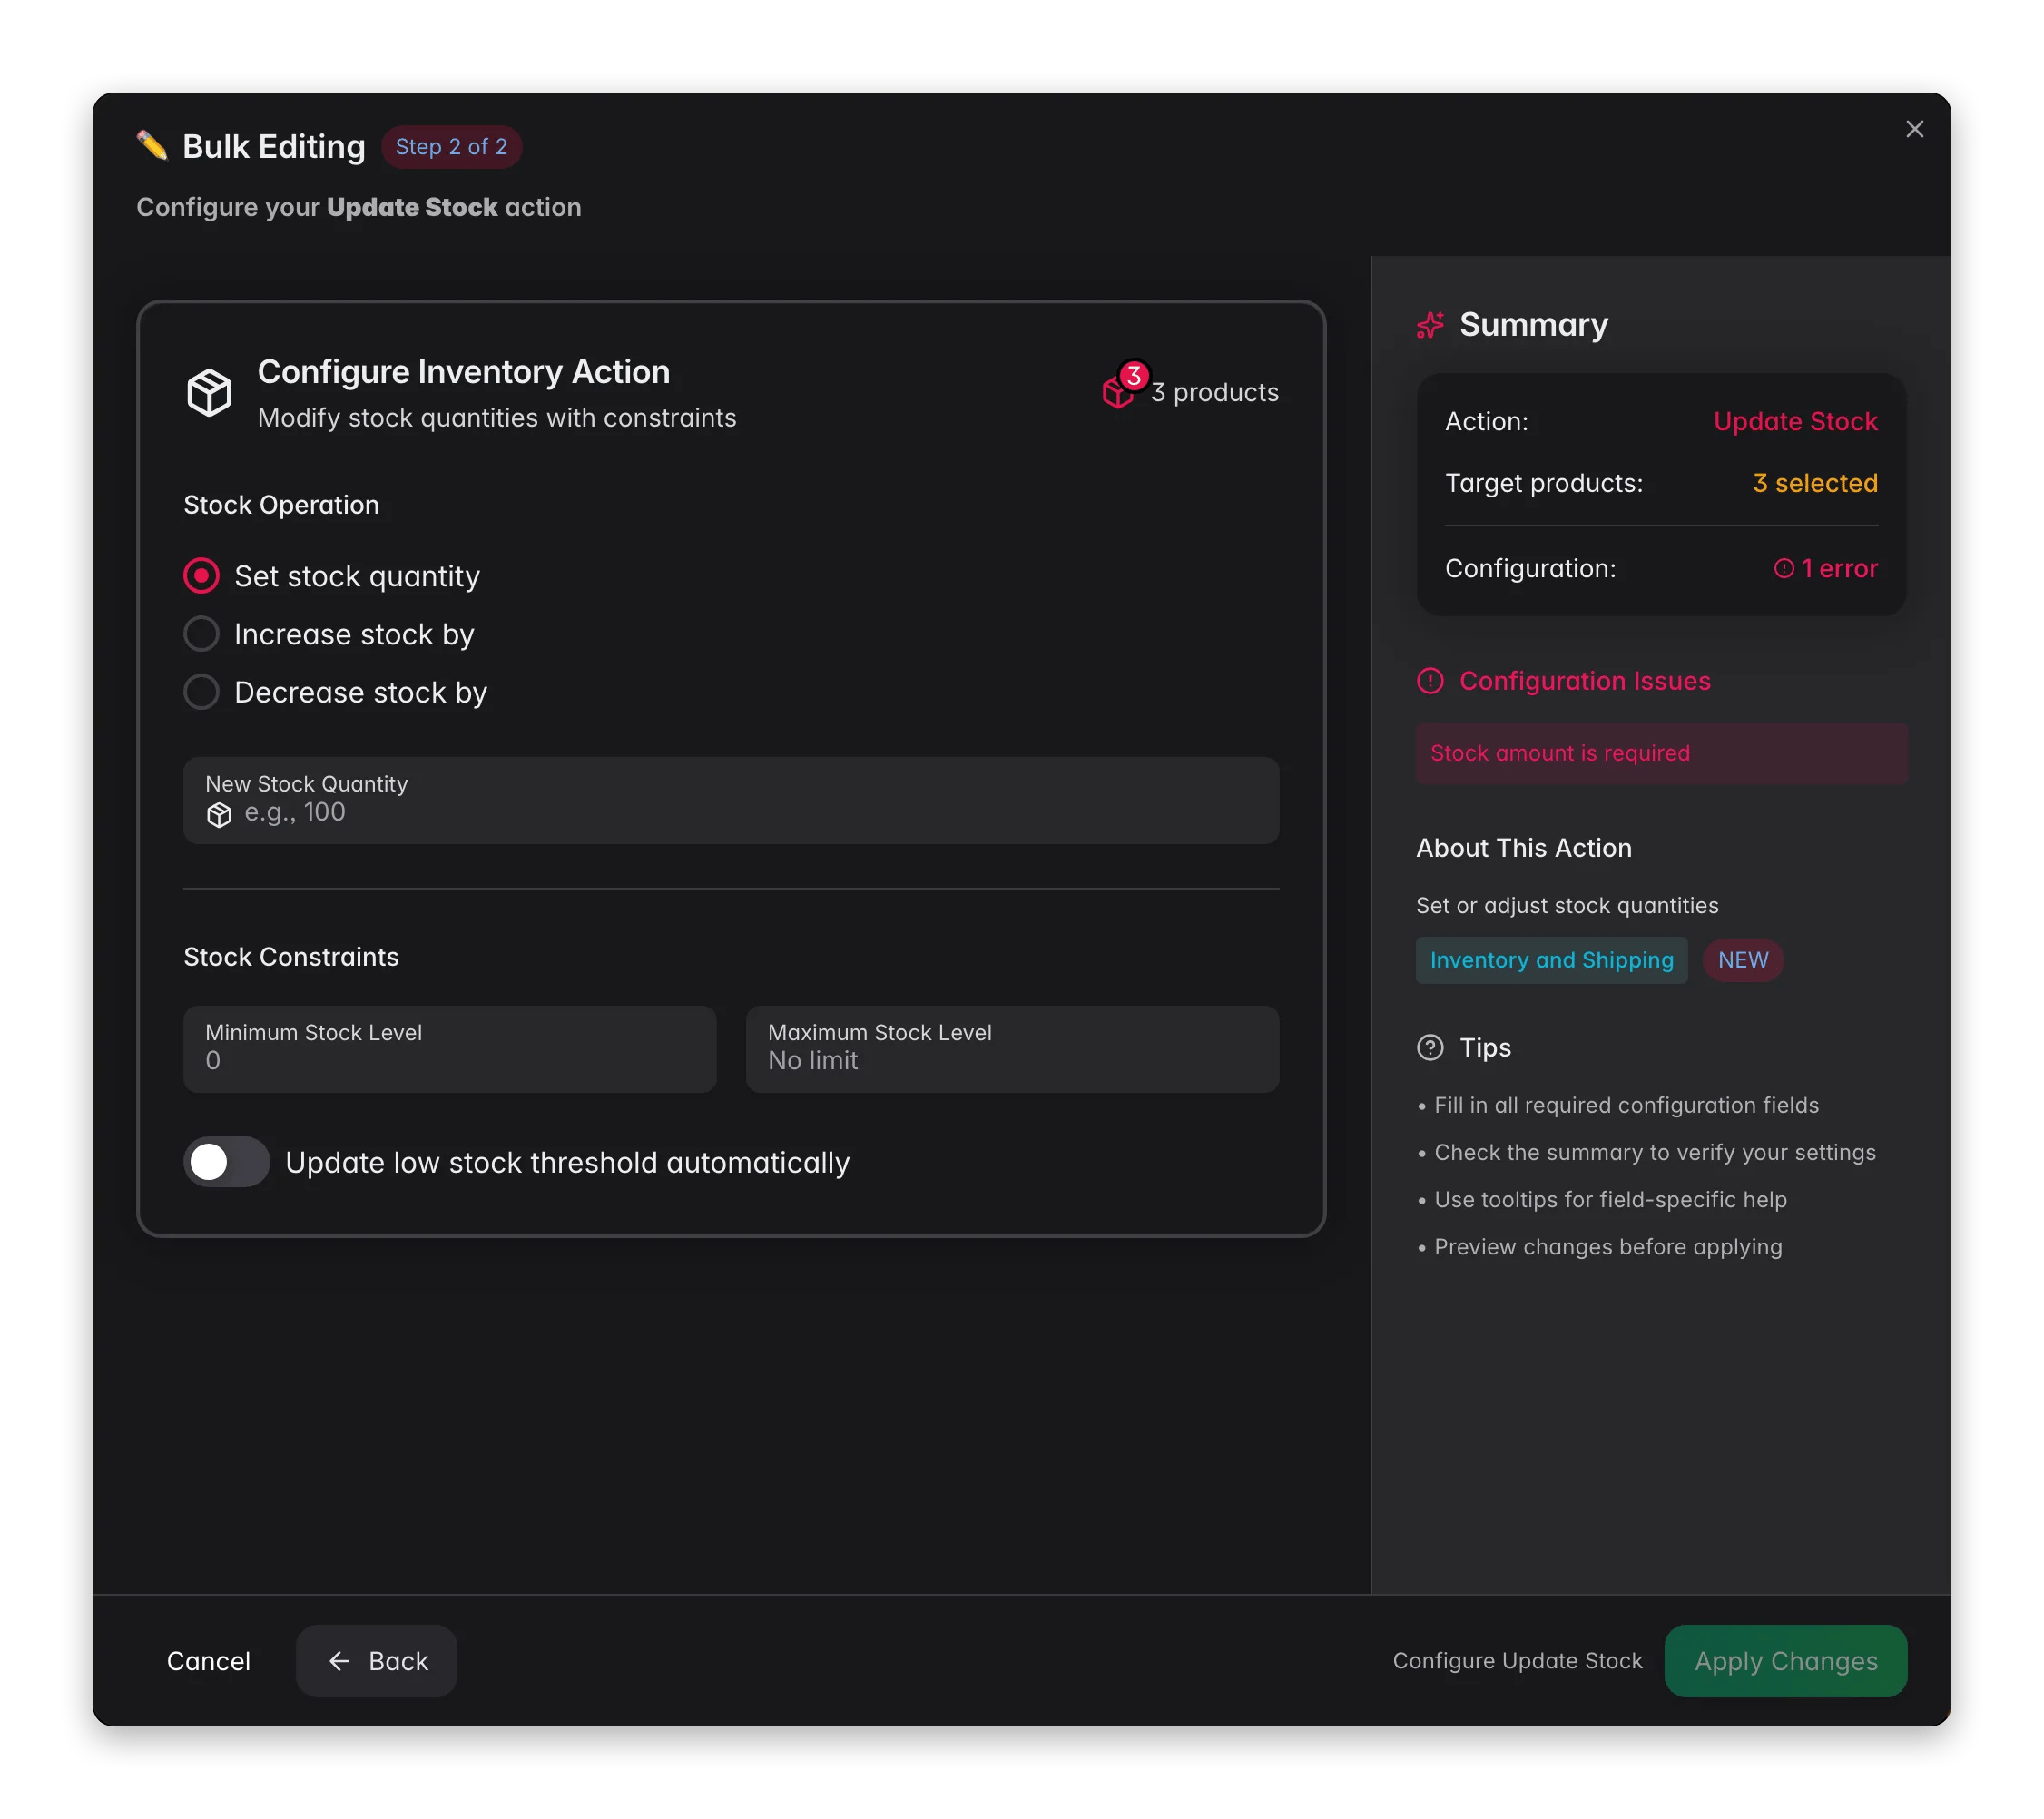Click the Stock Constraints section heading
This screenshot has width=2044, height=1819.
click(x=291, y=957)
